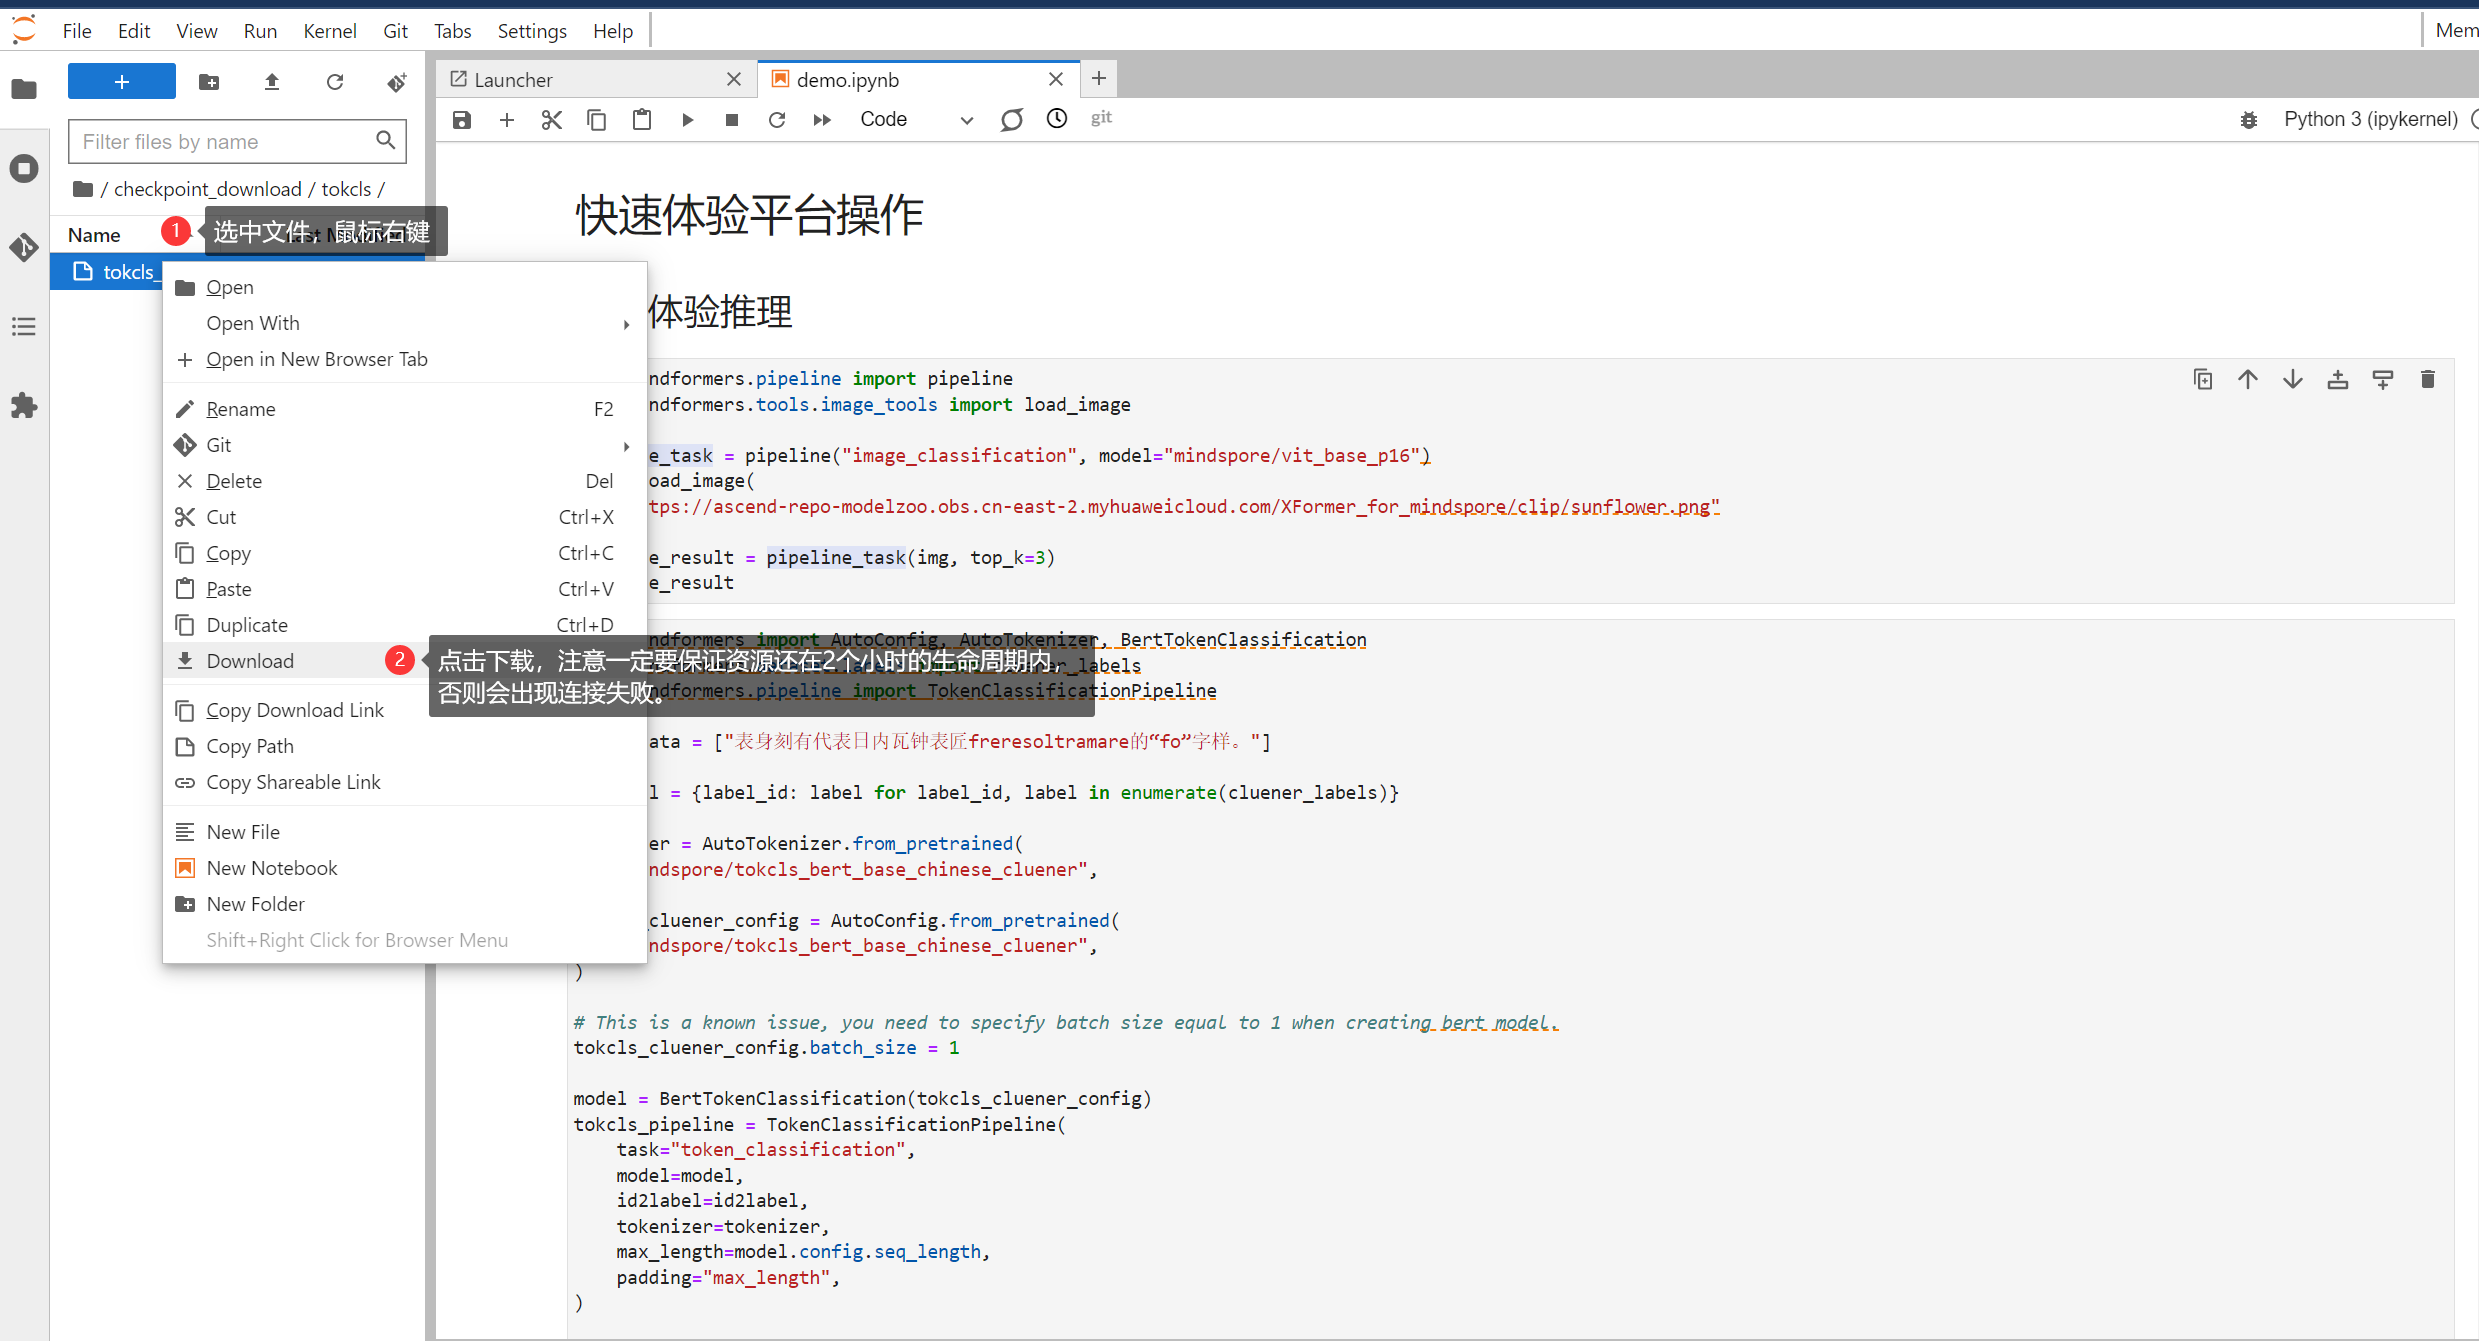Open the Running Terminals and Kernels sidebar

[x=24, y=168]
